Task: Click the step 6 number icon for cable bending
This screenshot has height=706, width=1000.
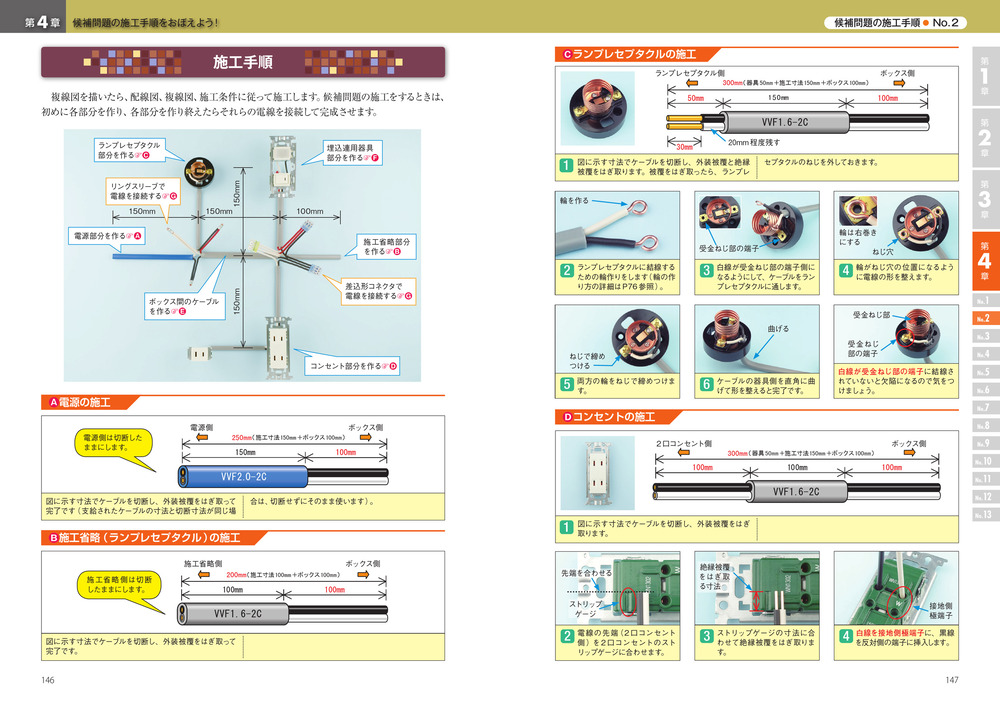Action: tap(705, 383)
